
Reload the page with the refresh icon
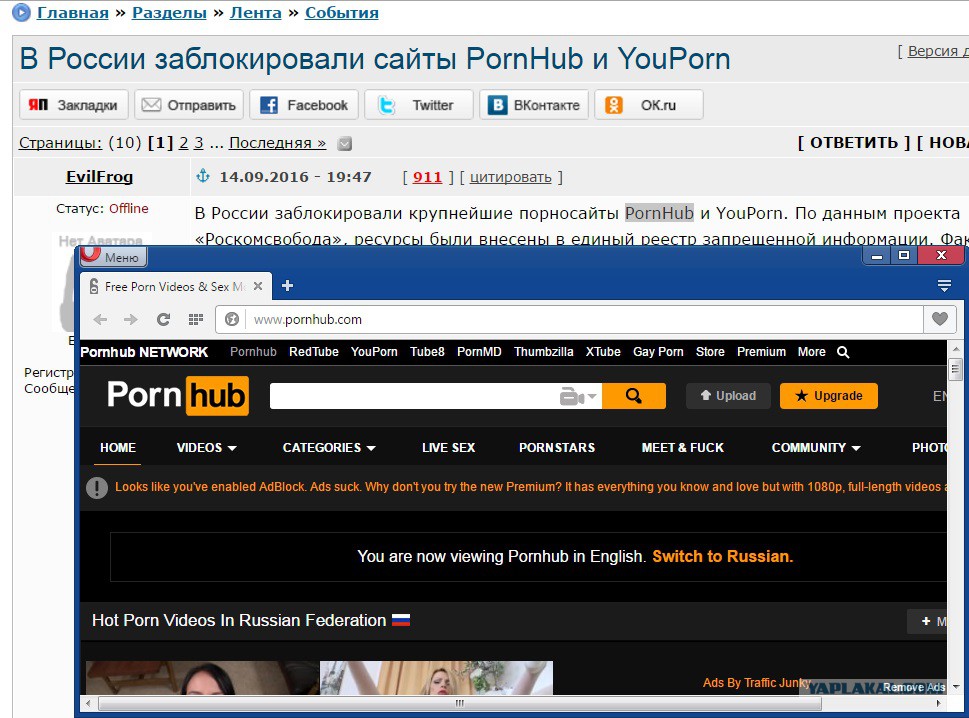tap(163, 319)
